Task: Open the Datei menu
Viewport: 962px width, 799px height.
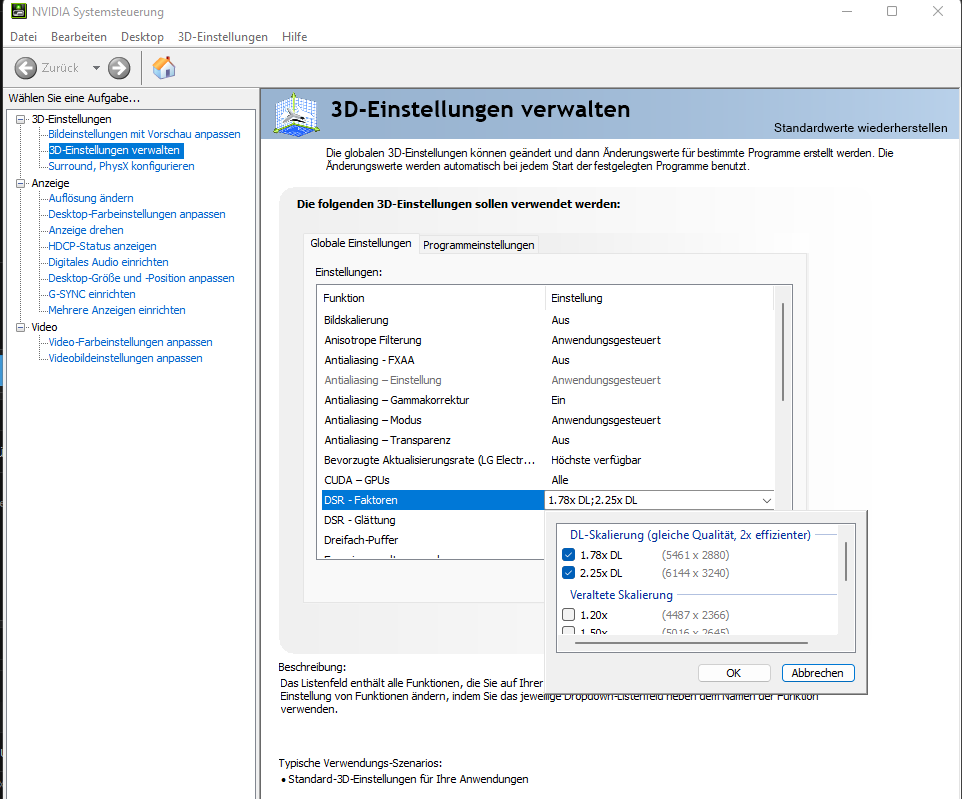Action: click(x=23, y=37)
